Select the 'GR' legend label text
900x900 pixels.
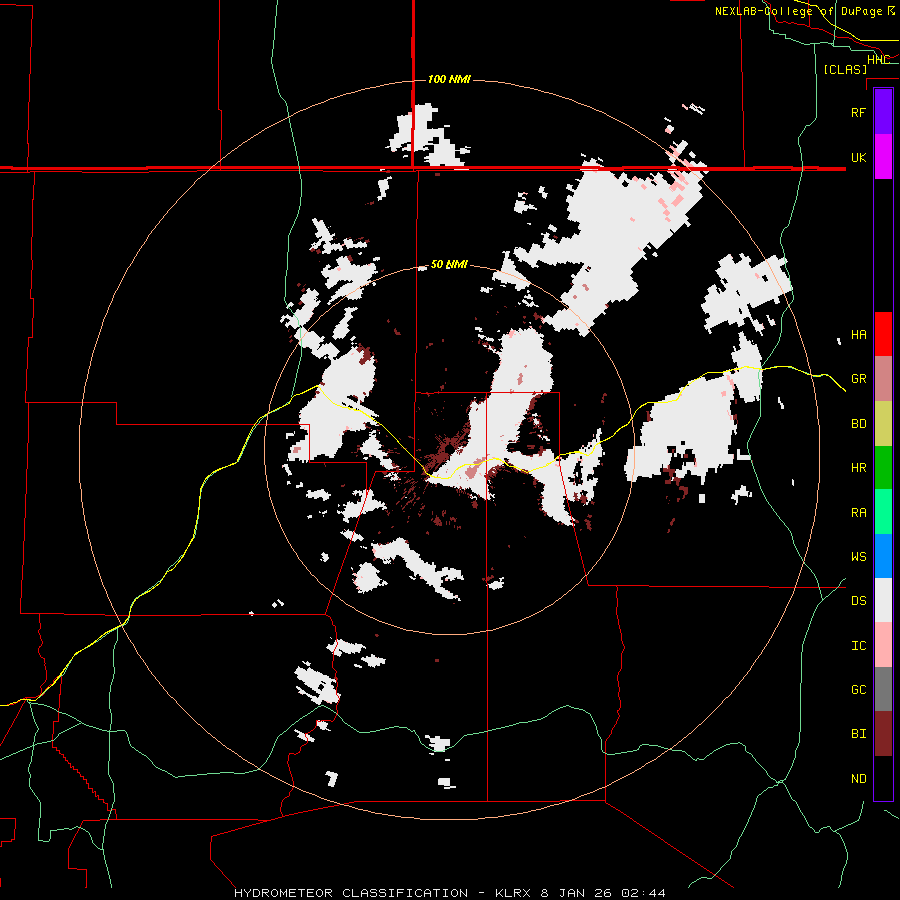pos(858,379)
